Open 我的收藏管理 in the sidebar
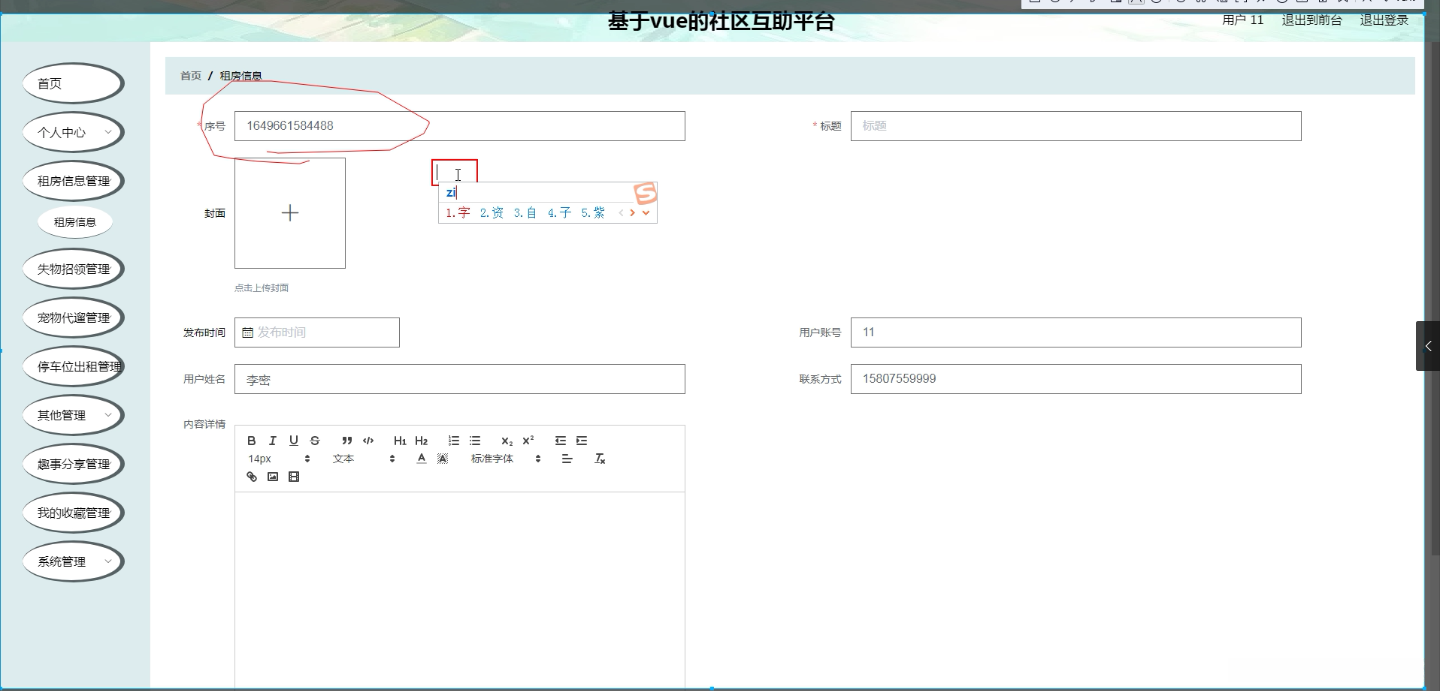Viewport: 1440px width, 691px height. (x=73, y=513)
